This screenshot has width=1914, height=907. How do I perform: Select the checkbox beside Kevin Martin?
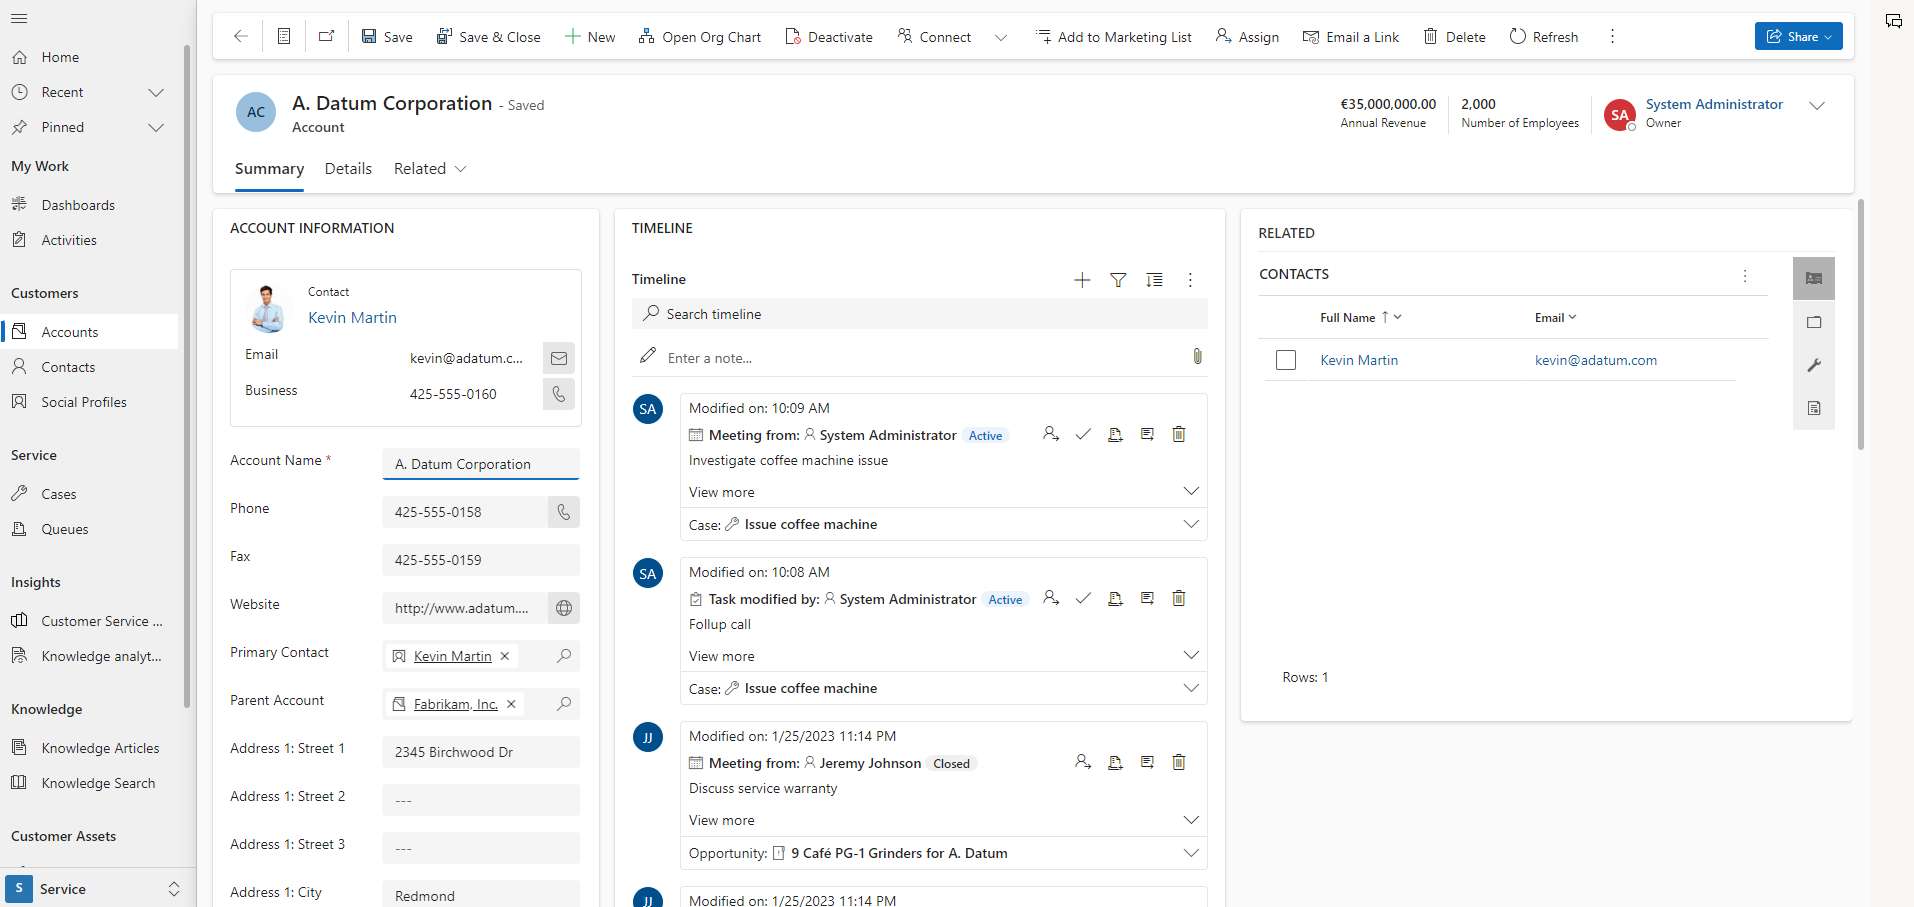click(x=1285, y=359)
